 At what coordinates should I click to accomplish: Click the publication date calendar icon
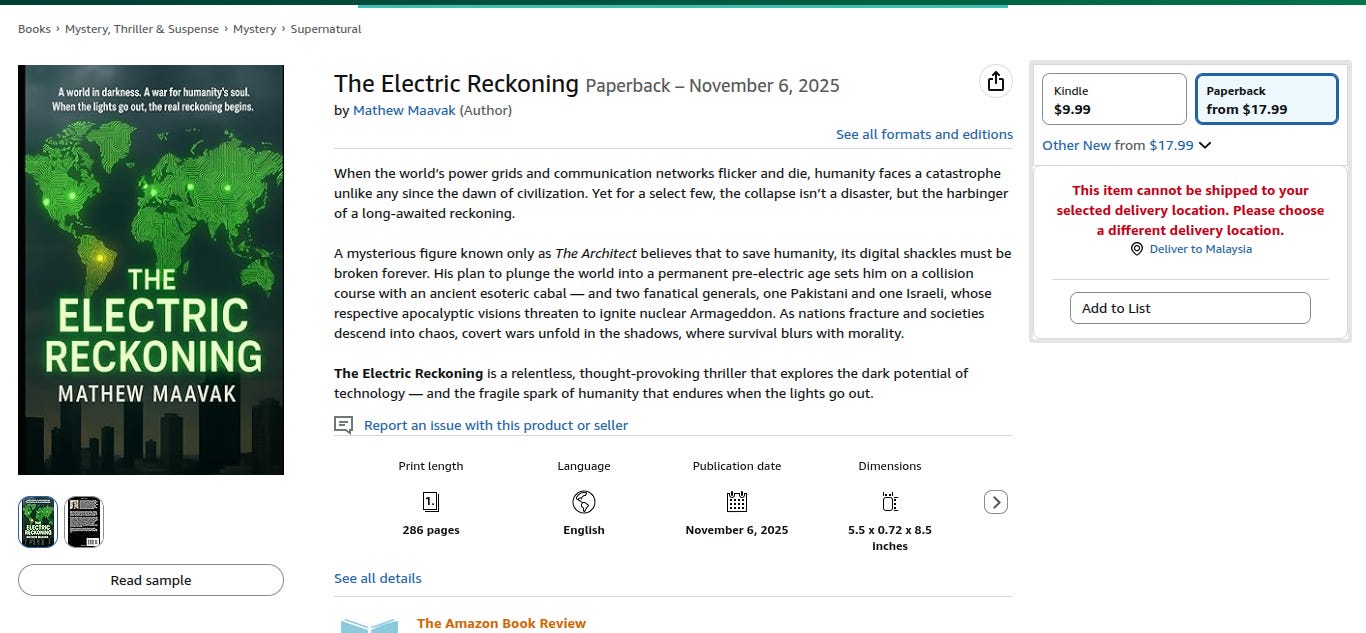tap(737, 502)
